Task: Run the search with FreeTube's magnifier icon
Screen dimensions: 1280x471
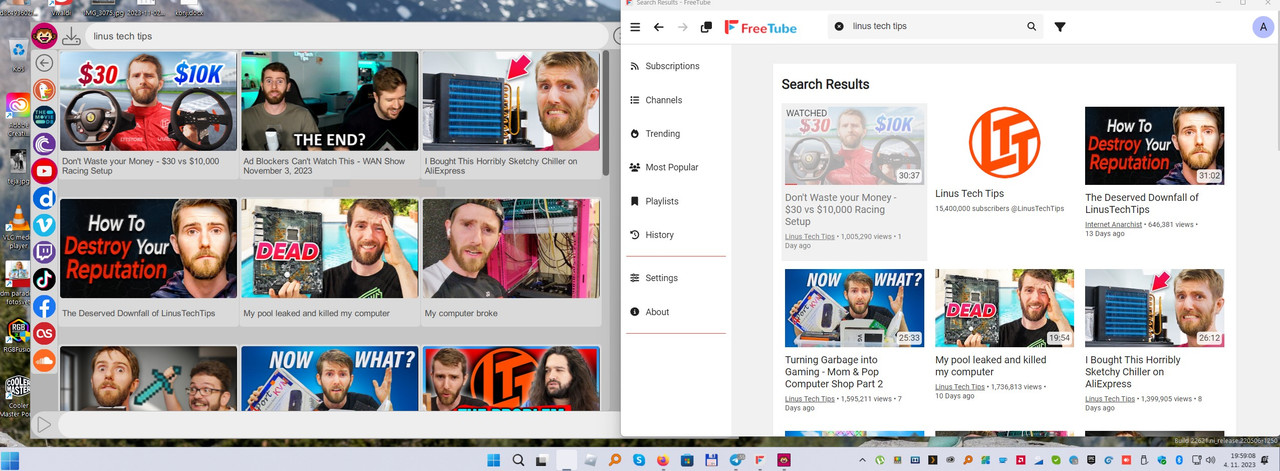Action: tap(1032, 27)
